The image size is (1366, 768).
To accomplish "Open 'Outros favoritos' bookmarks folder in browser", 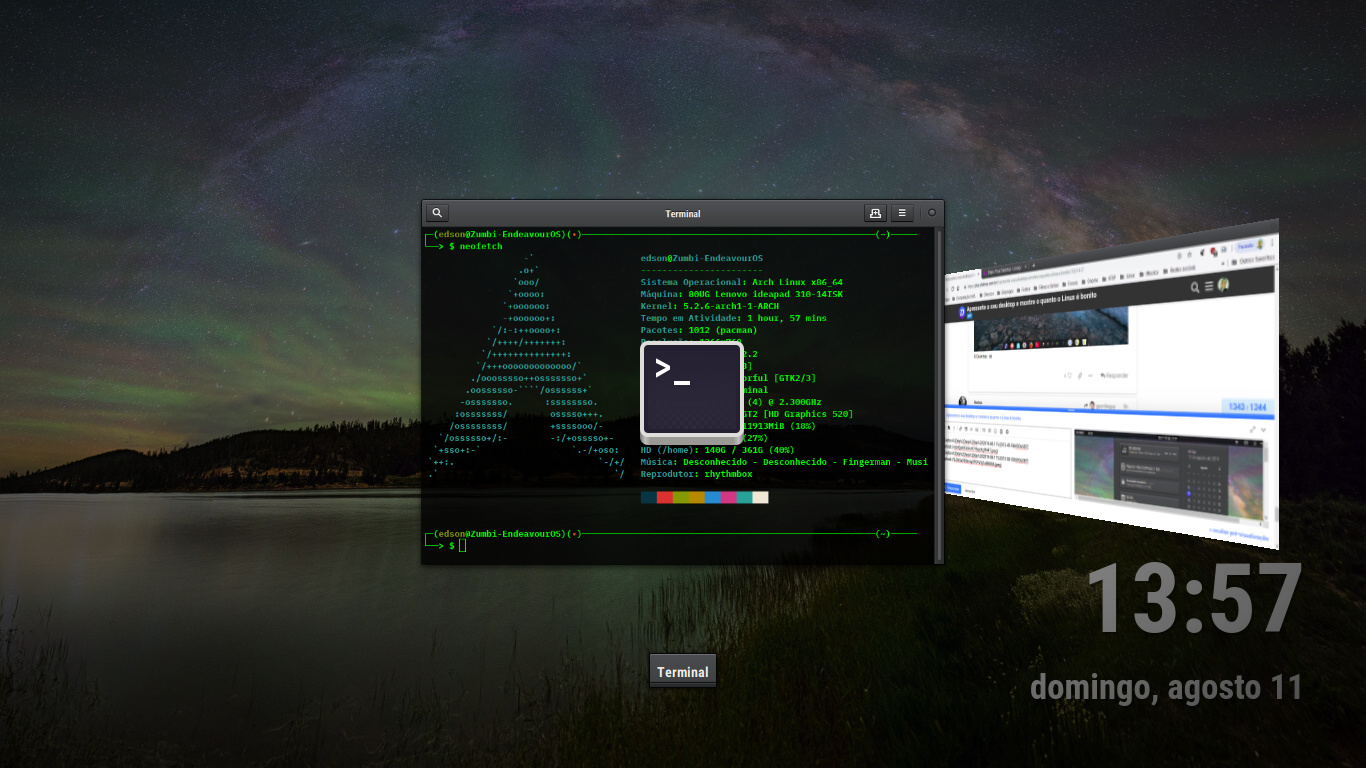I will [x=1254, y=261].
